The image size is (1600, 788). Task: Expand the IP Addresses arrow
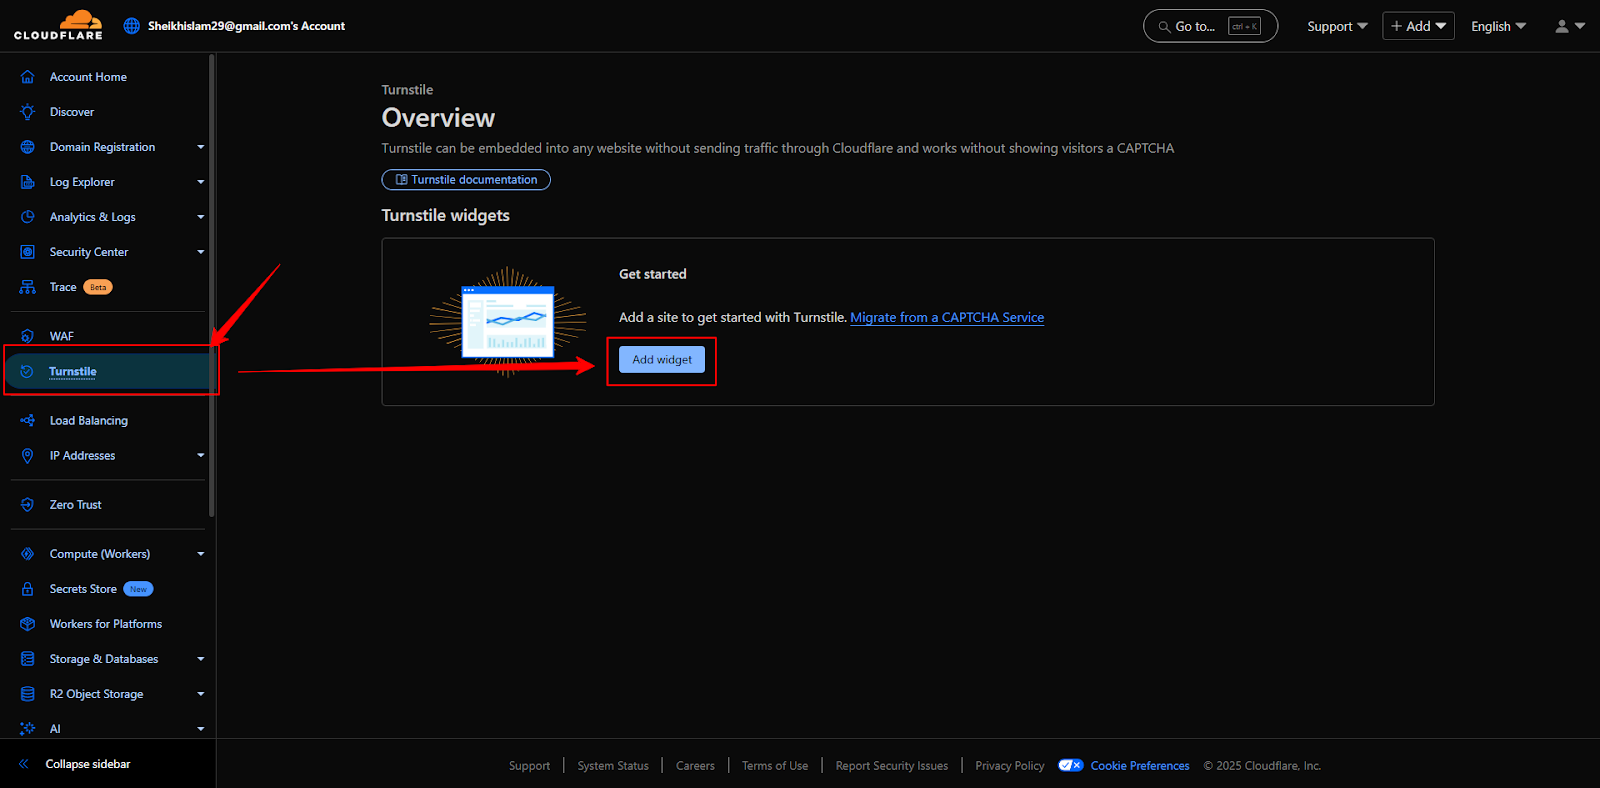[201, 455]
